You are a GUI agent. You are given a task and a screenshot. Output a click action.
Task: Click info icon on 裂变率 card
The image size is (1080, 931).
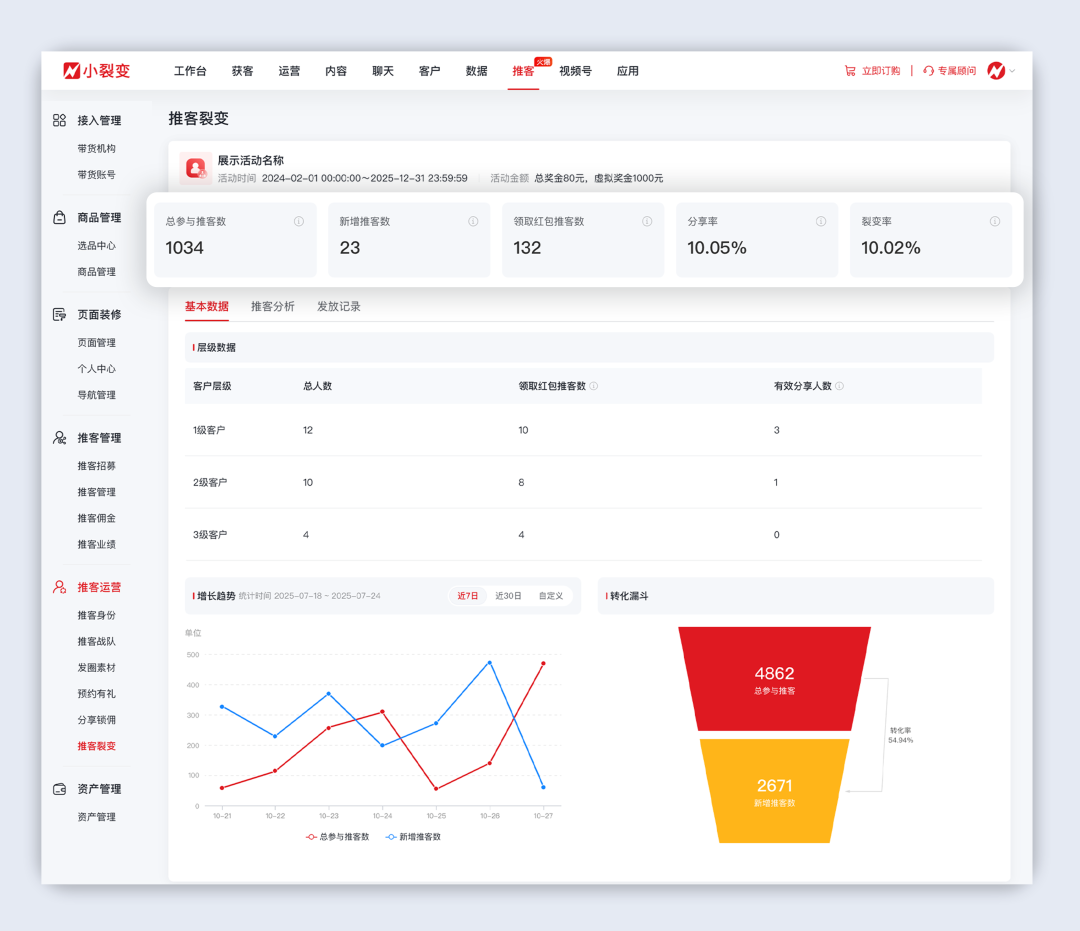tap(994, 222)
